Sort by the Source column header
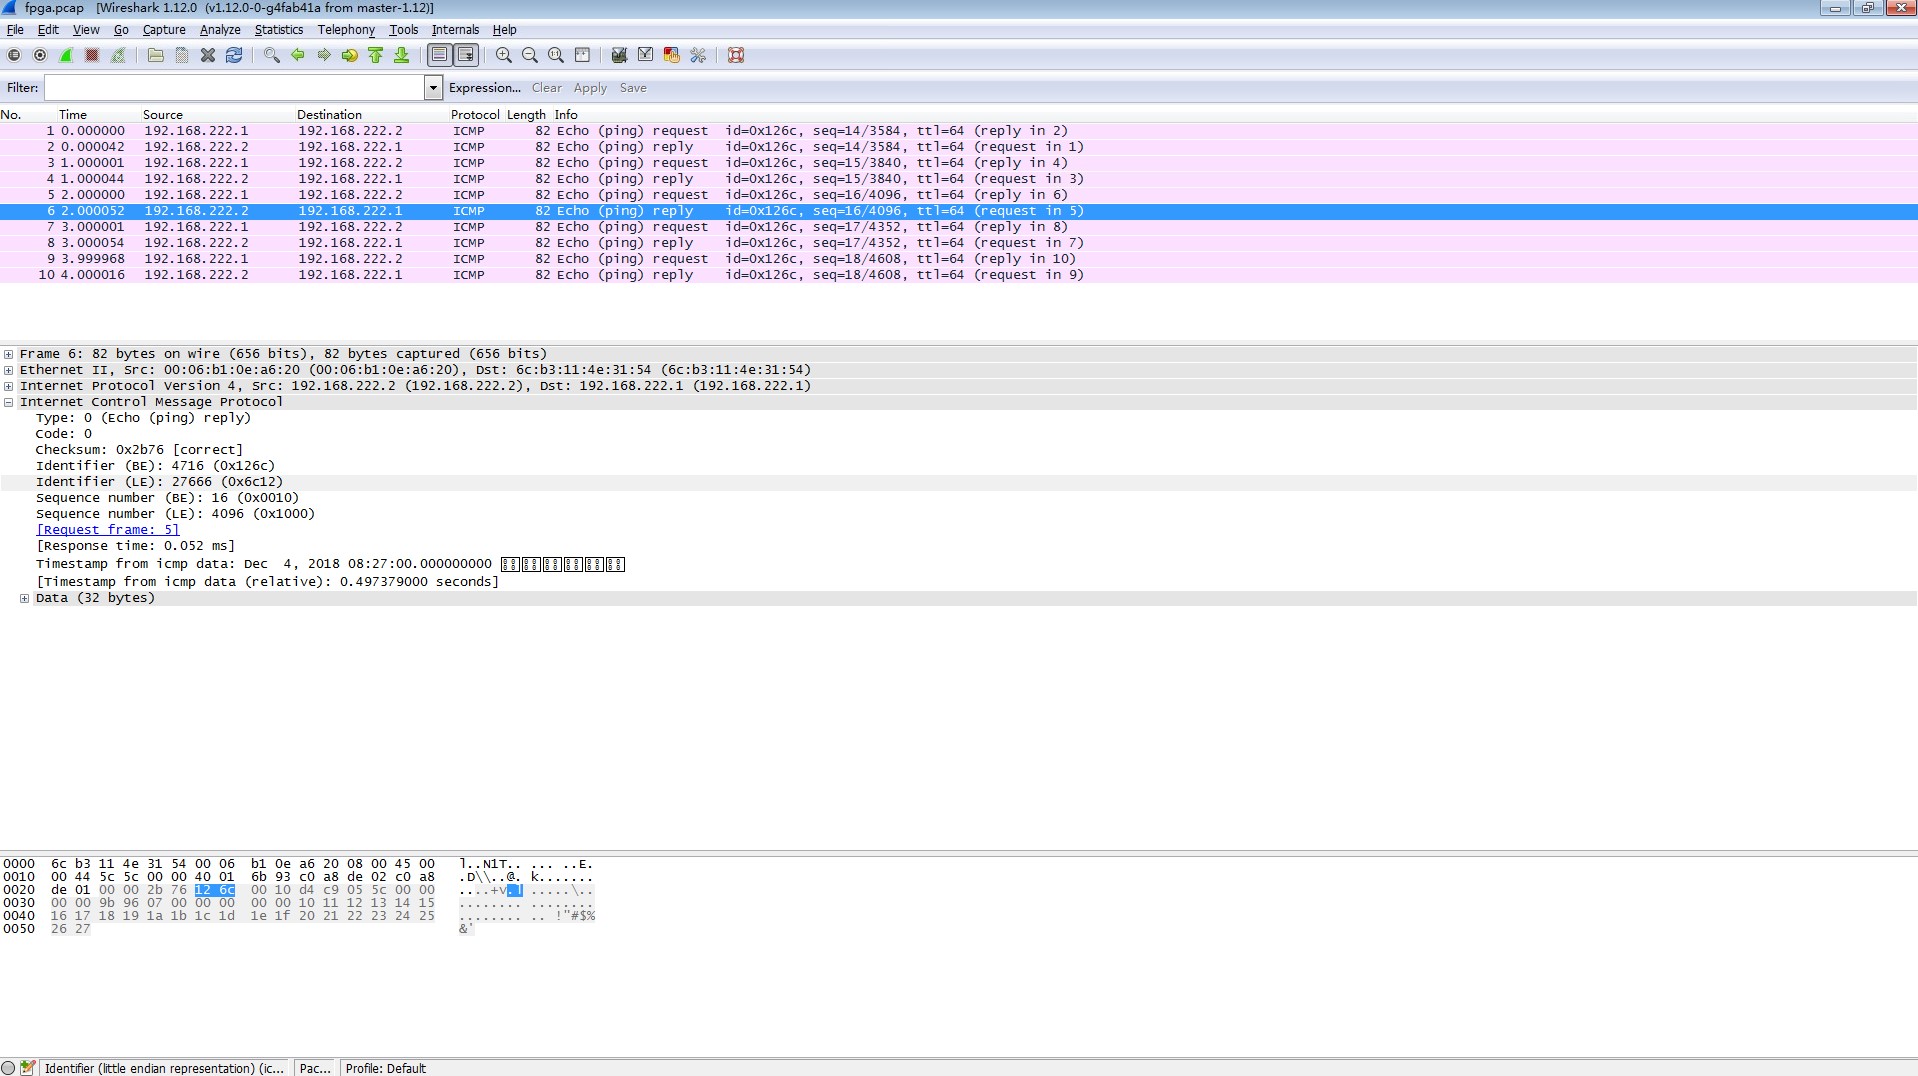Screen dimensions: 1918x1076 click(163, 115)
